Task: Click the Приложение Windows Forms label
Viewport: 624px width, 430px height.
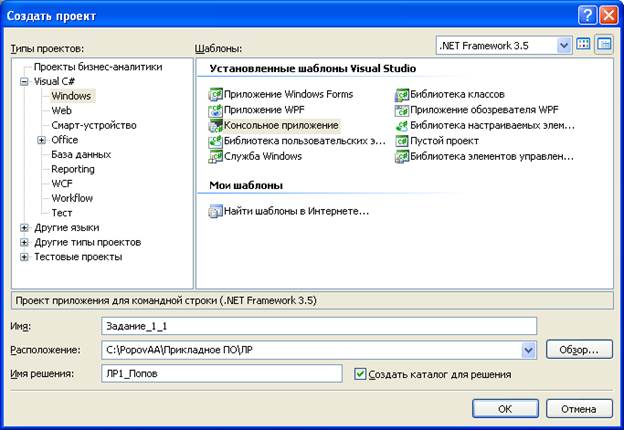Action: click(289, 94)
